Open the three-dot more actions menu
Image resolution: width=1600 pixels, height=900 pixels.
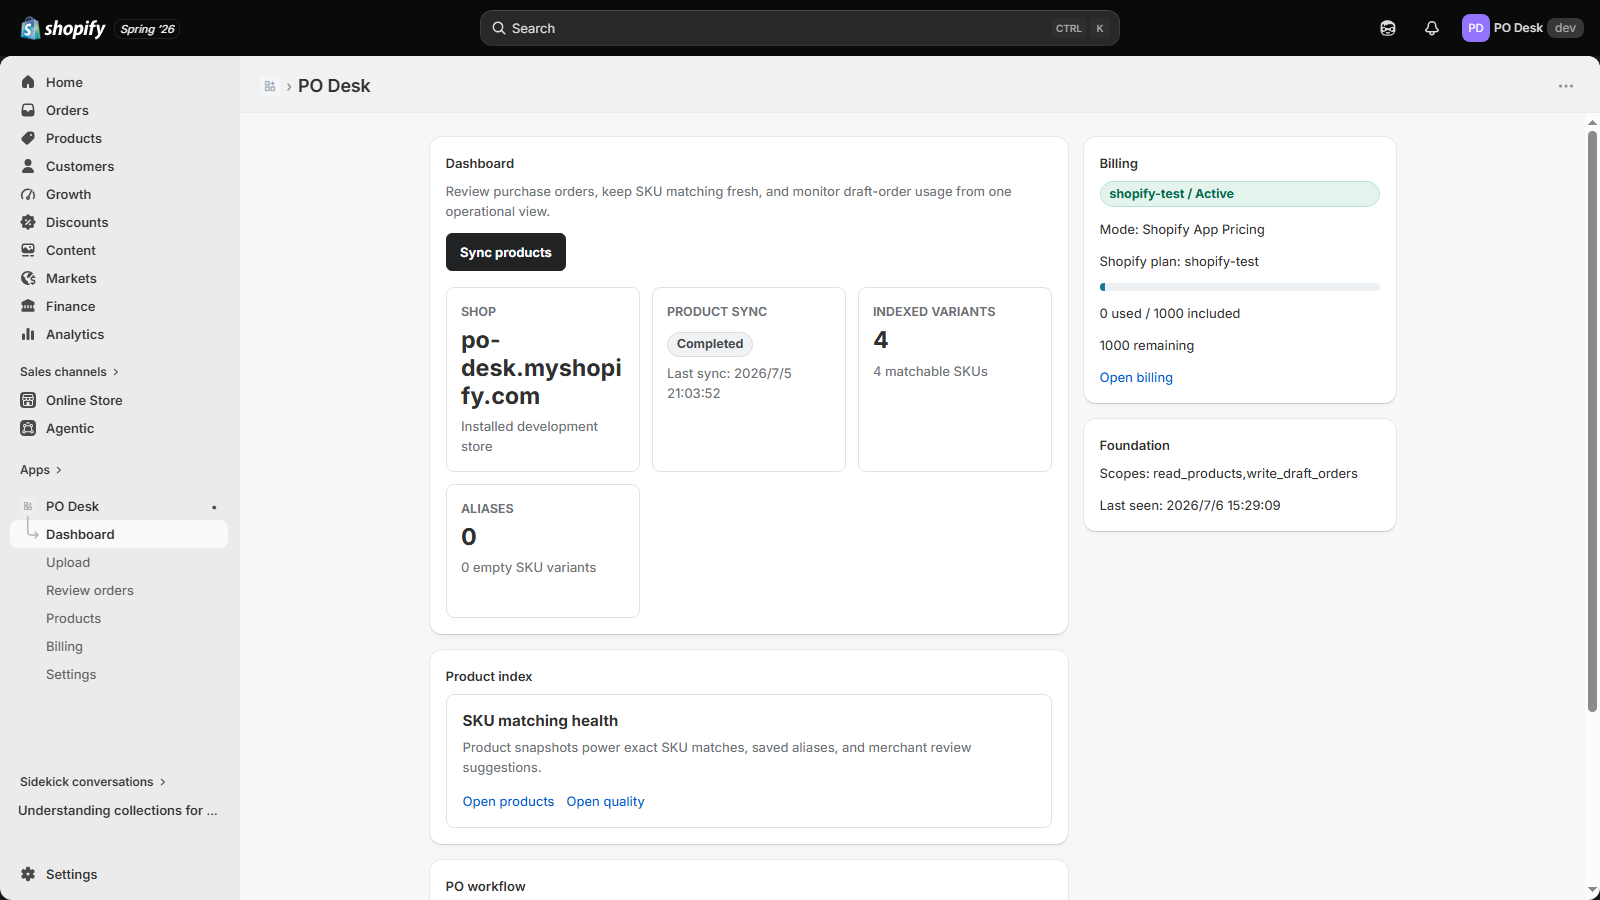coord(1566,86)
